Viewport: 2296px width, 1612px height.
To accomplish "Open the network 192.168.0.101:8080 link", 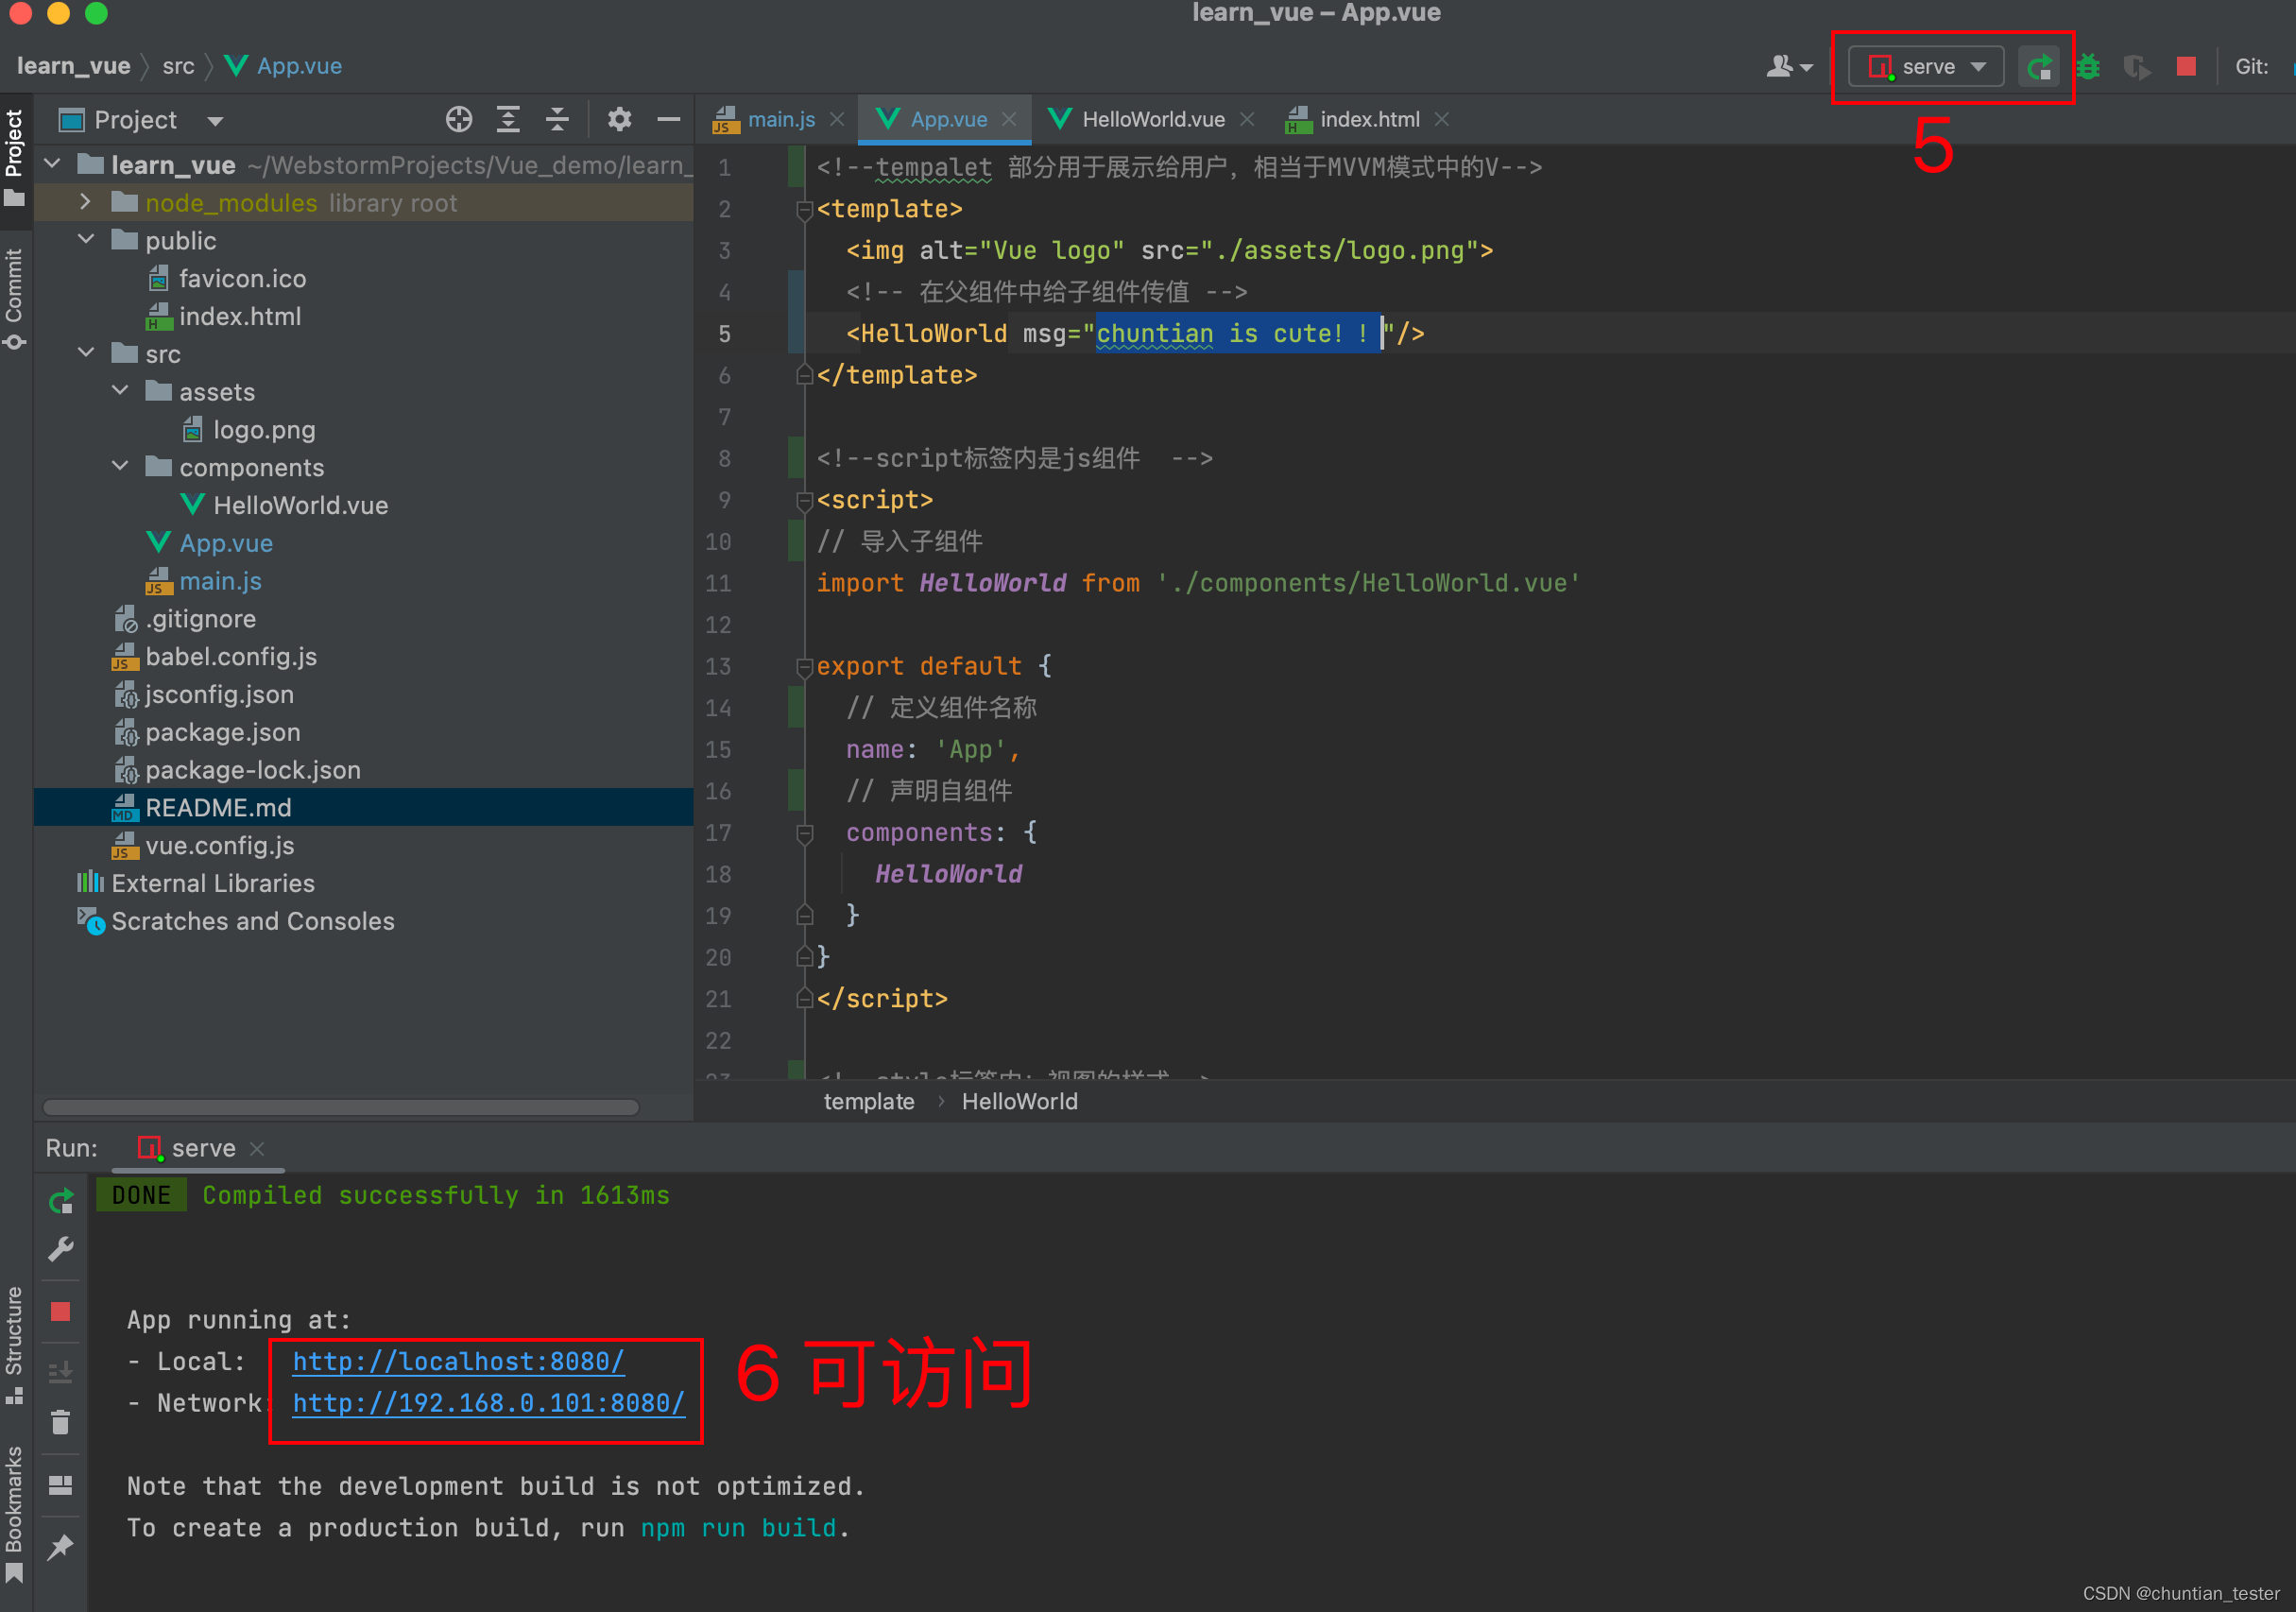I will (x=488, y=1403).
